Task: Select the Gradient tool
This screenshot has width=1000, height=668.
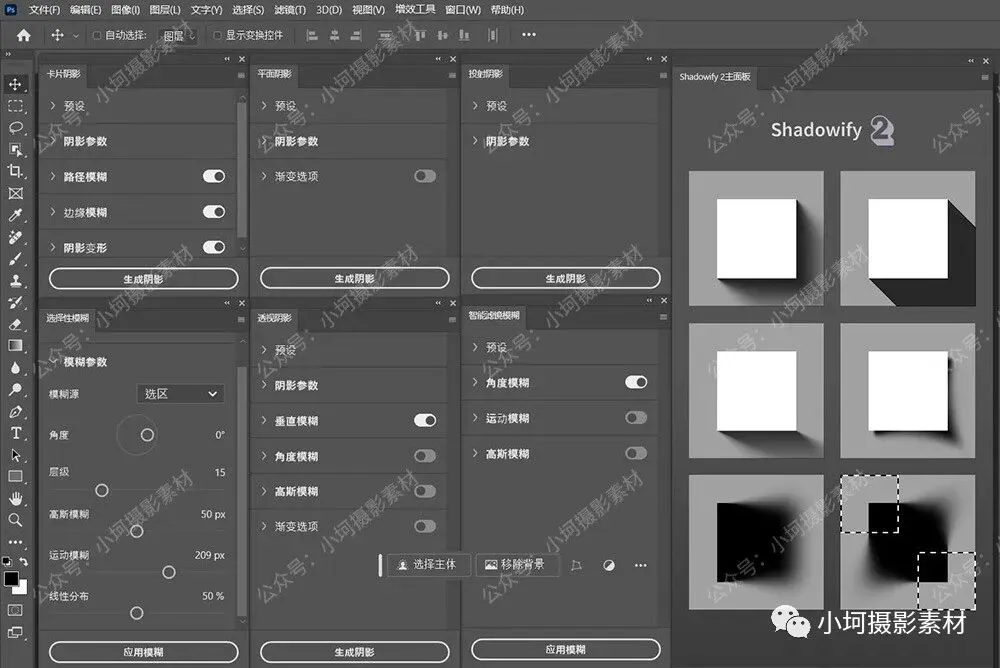Action: pos(15,346)
